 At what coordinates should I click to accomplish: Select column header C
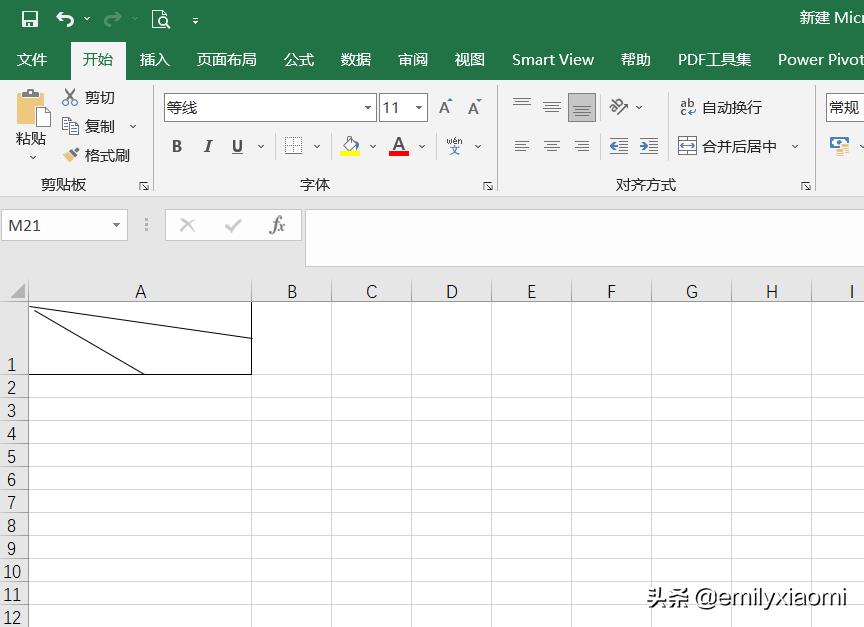coord(371,291)
